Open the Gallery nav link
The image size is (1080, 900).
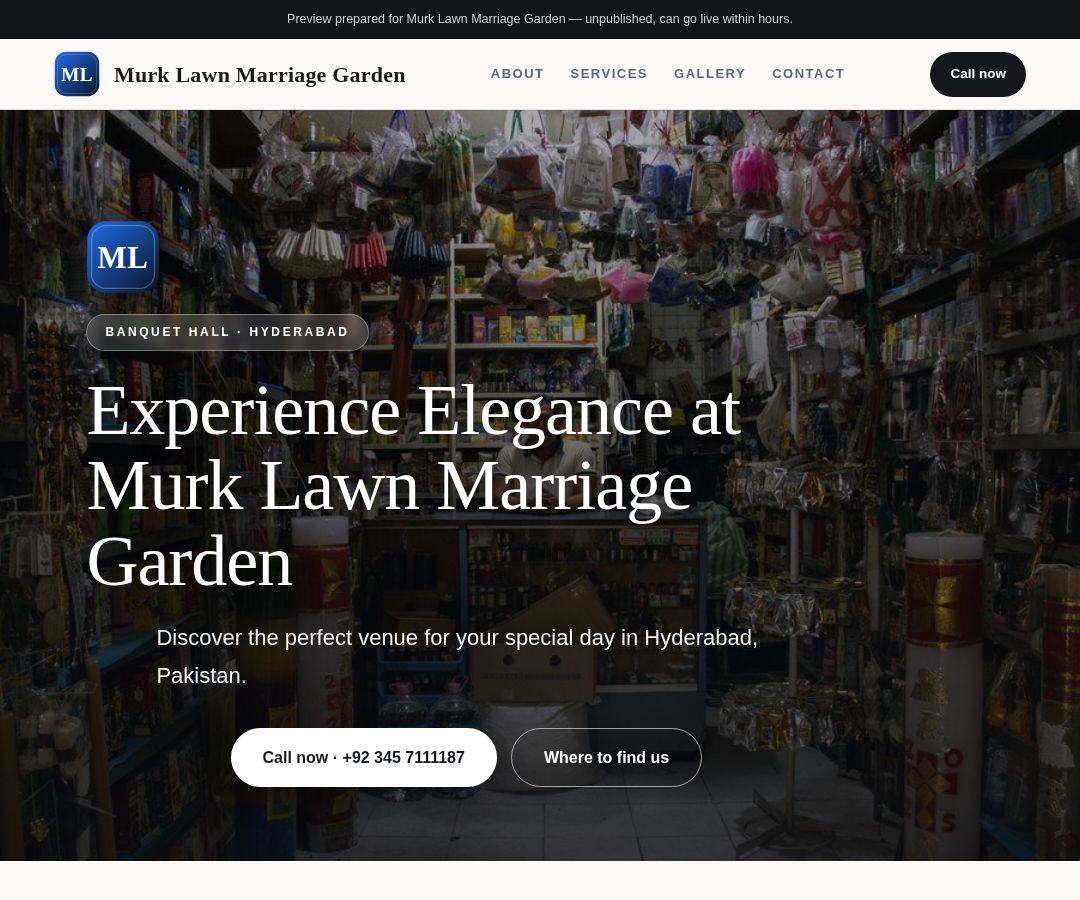point(709,74)
